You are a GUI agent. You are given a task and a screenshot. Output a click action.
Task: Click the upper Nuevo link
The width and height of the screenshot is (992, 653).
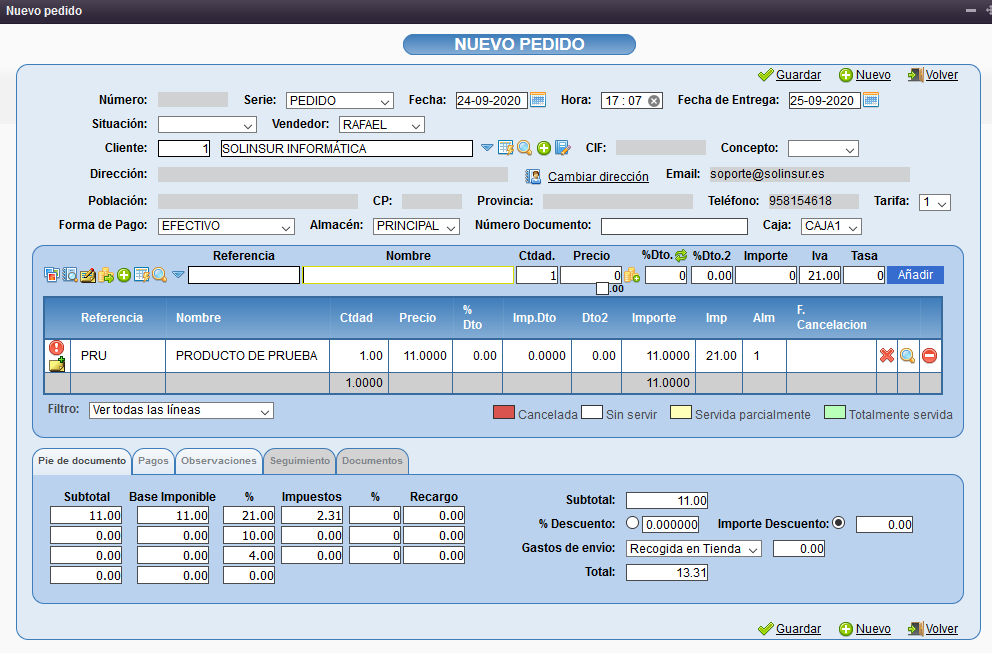873,75
